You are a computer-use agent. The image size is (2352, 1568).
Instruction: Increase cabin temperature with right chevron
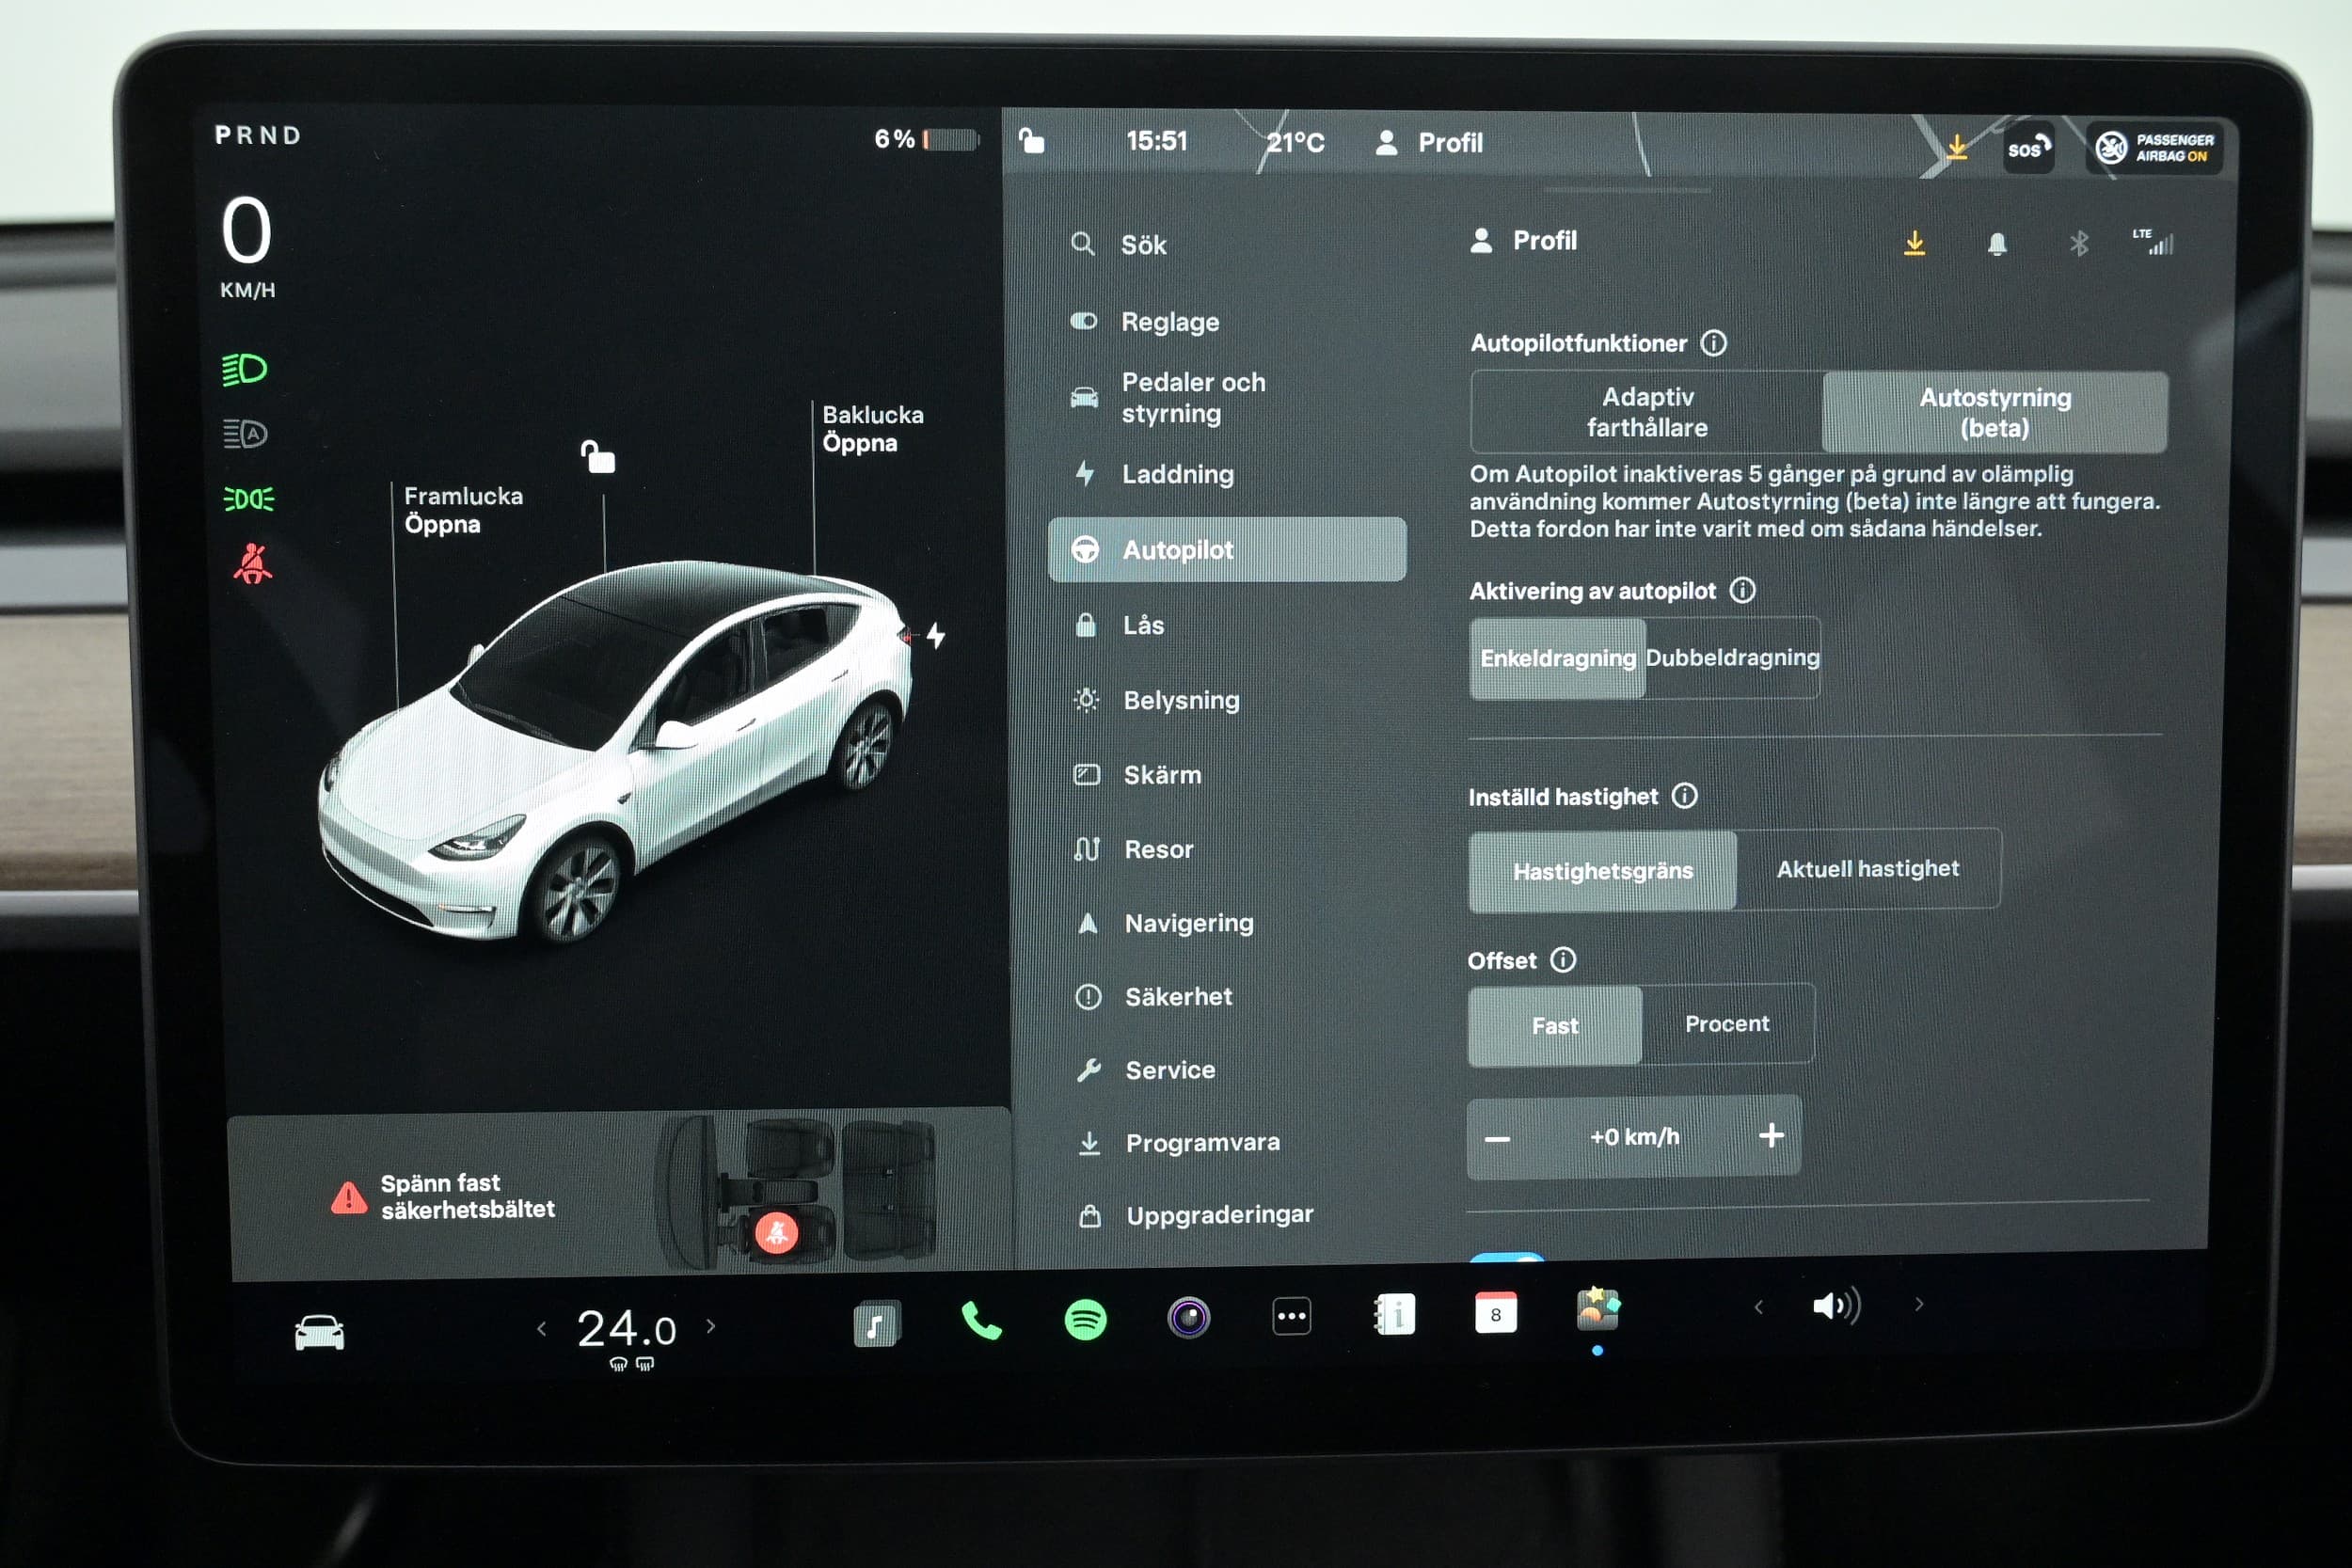pos(711,1327)
